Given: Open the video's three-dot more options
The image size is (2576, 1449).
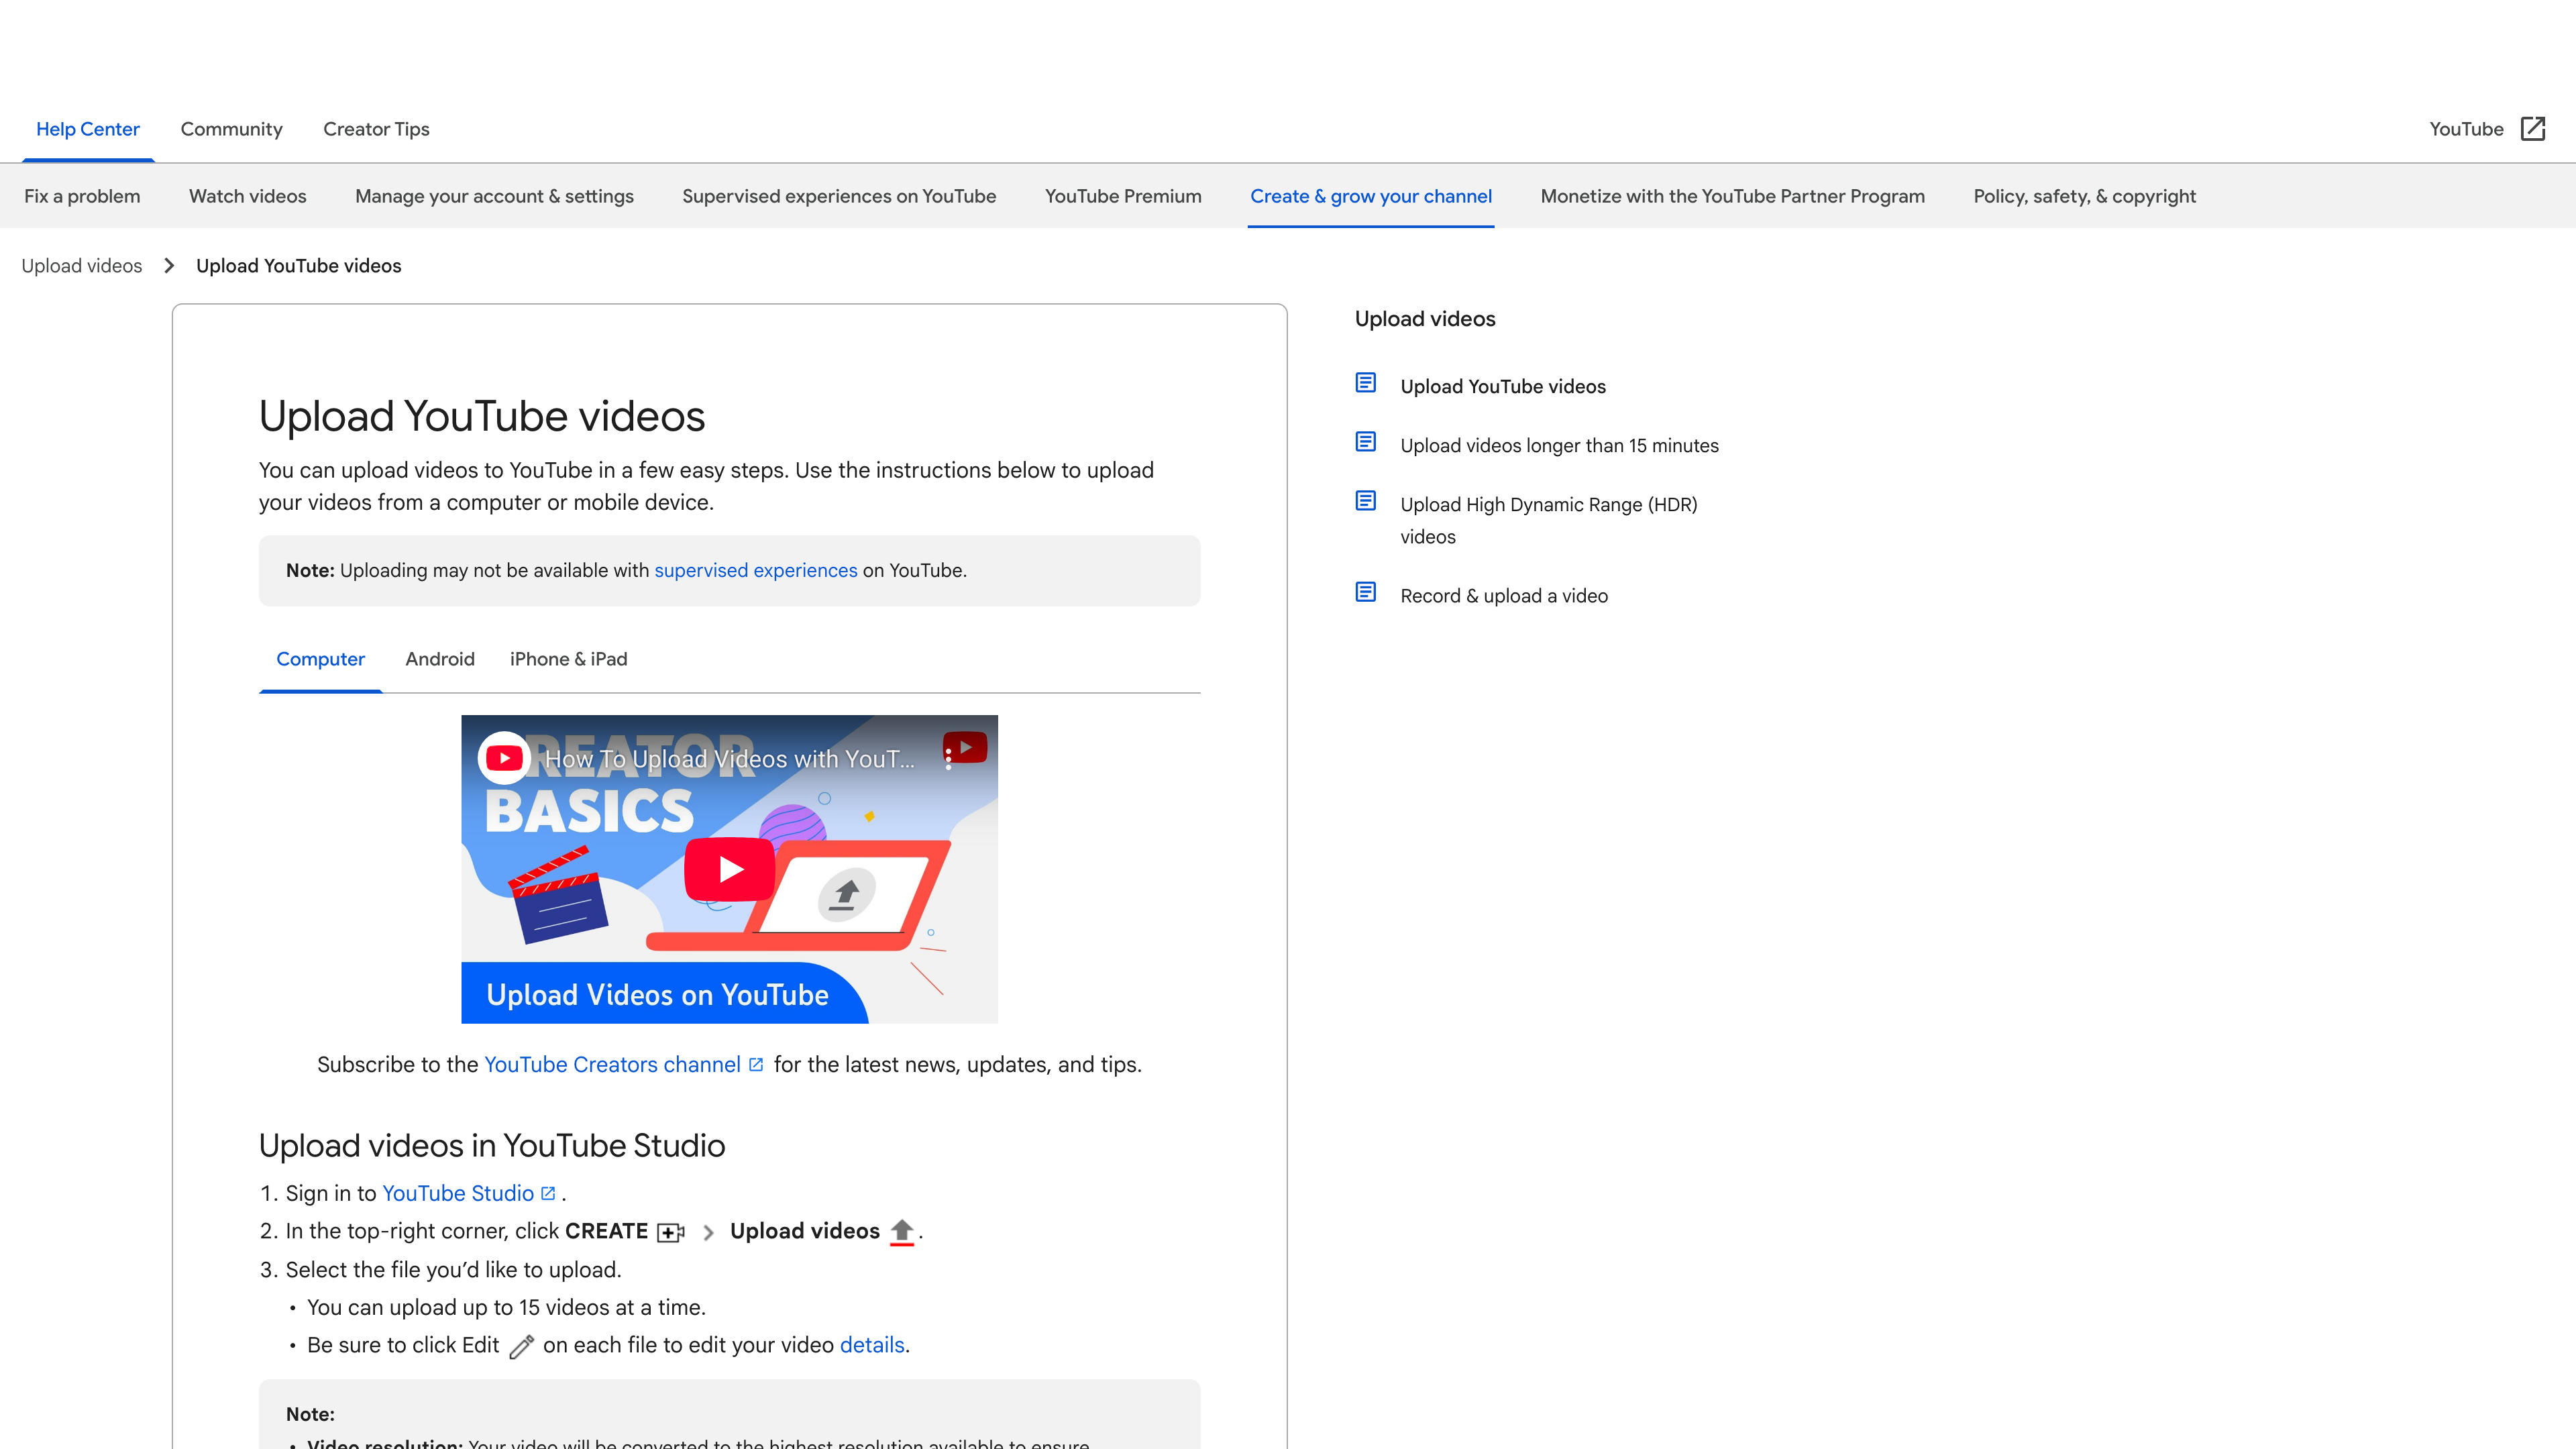Looking at the screenshot, I should [x=948, y=759].
